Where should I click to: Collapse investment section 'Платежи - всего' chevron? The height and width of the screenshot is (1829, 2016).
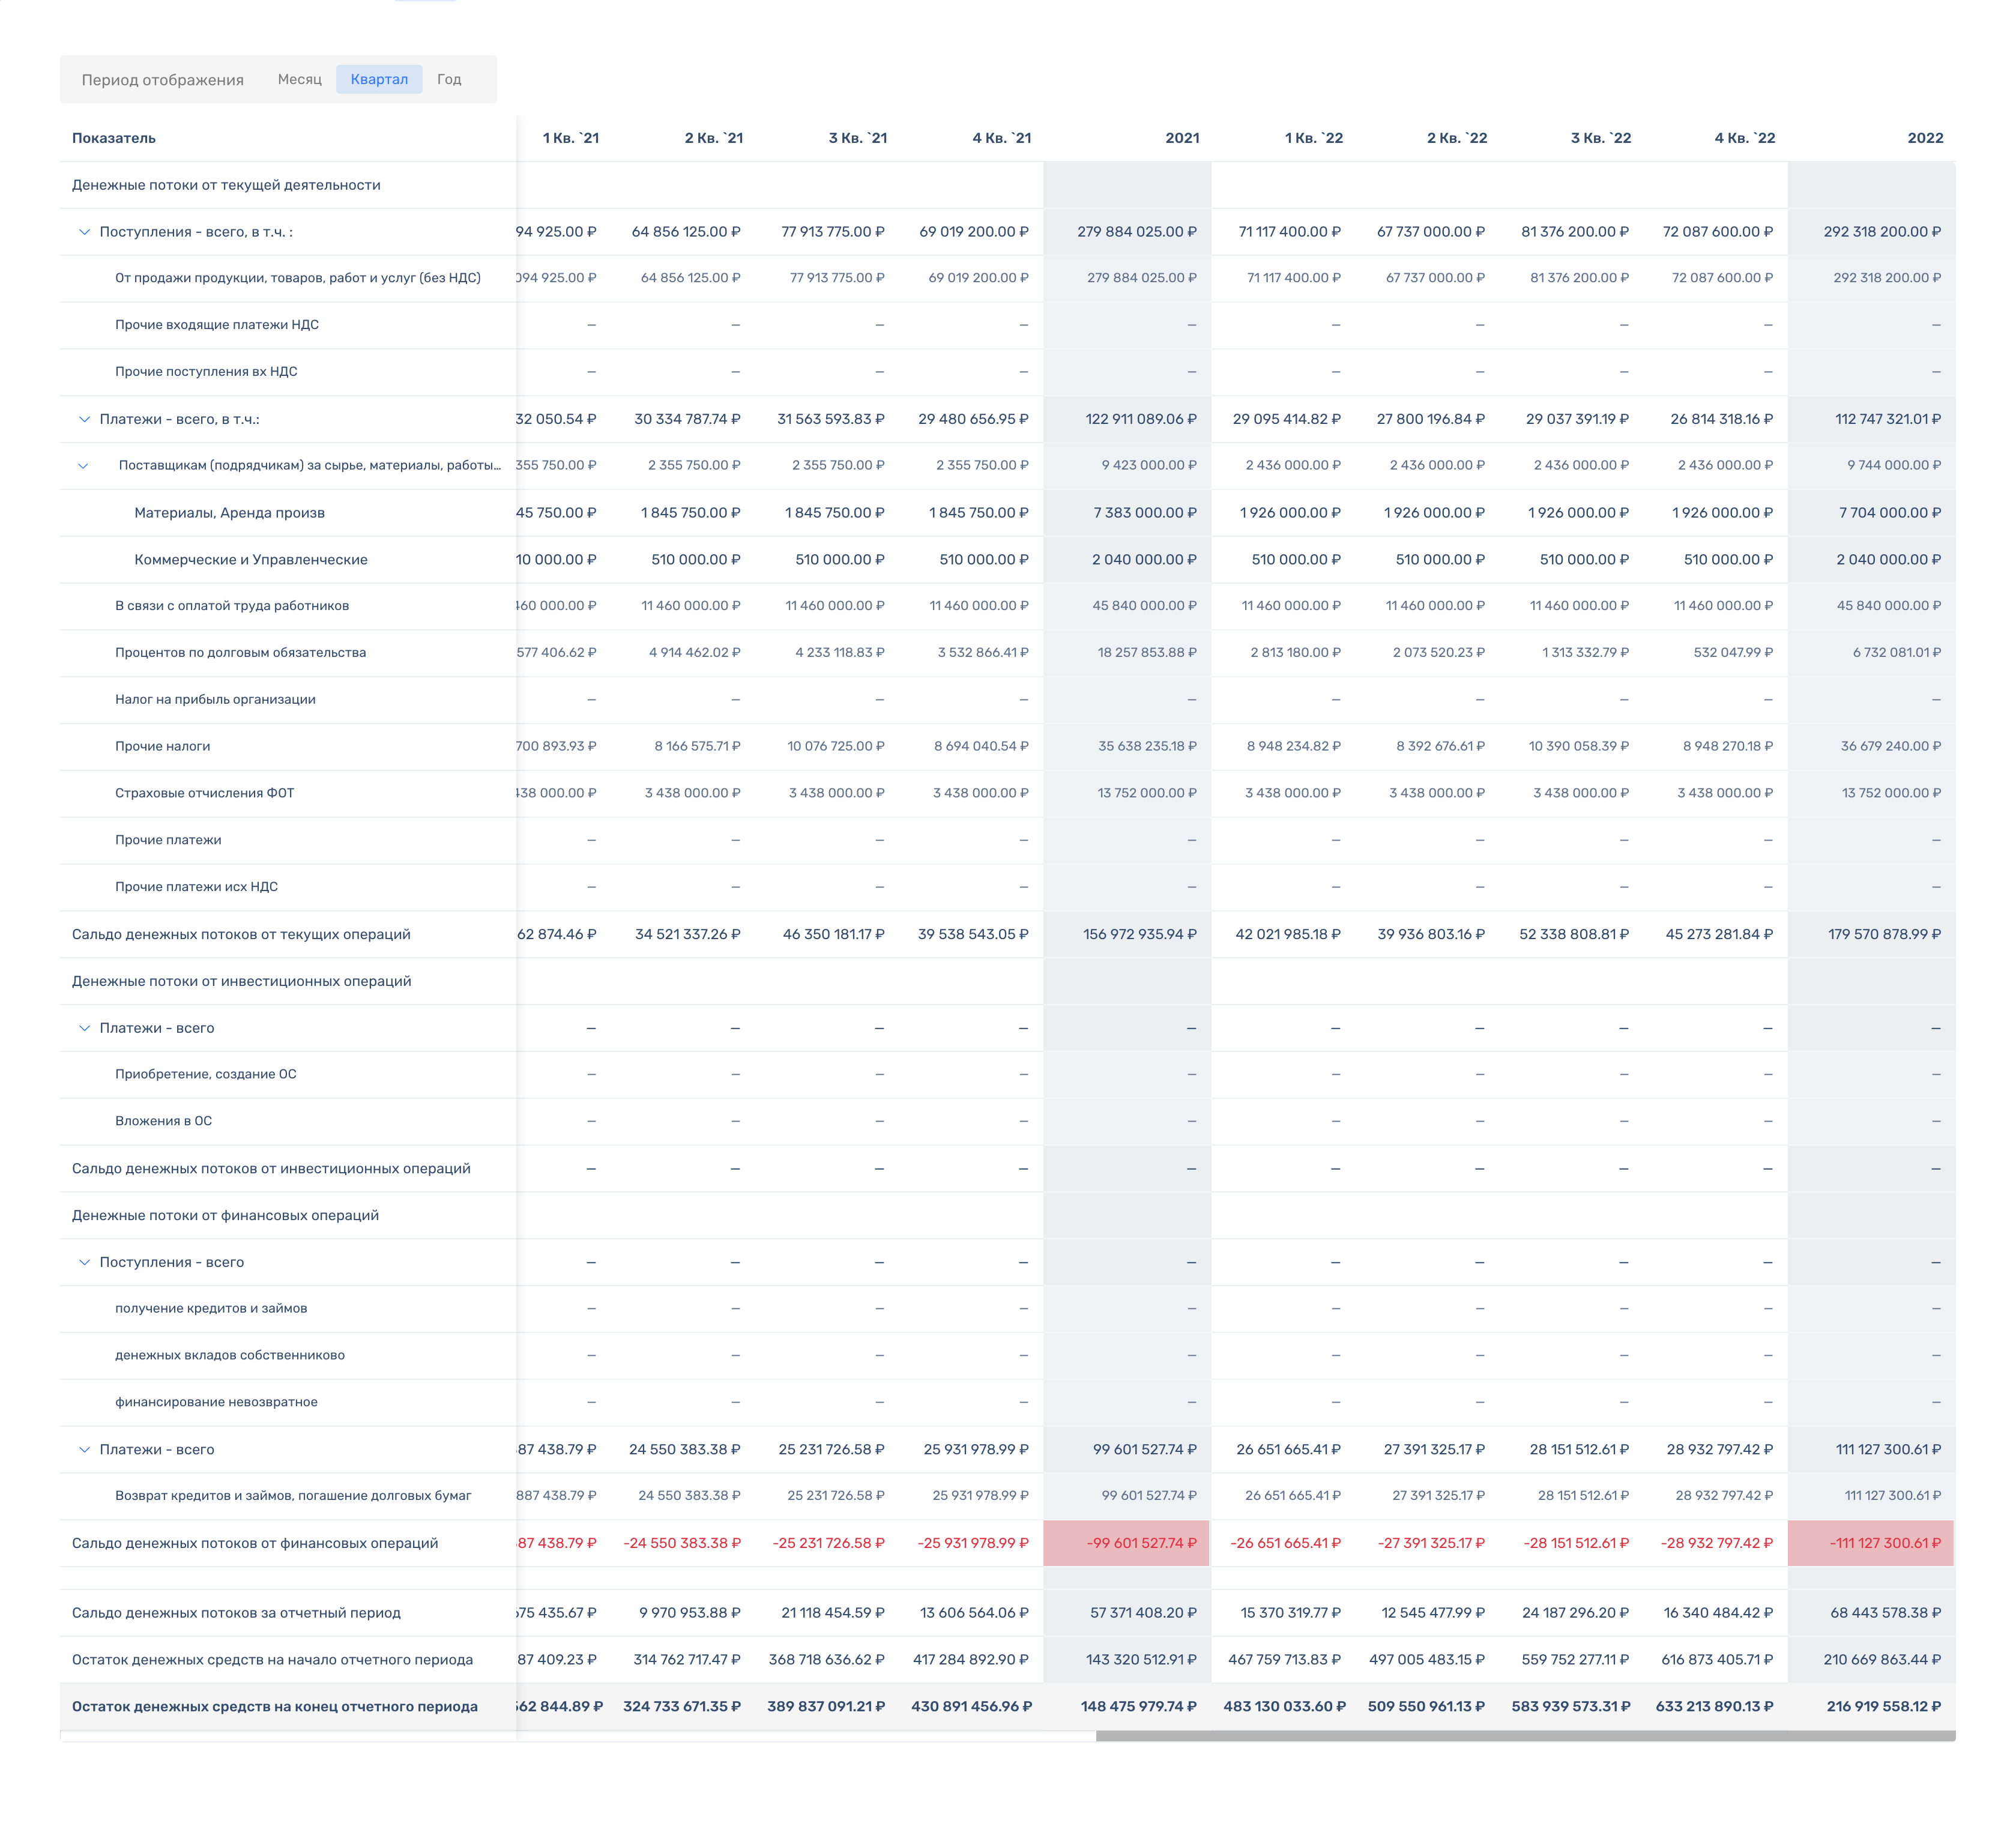click(84, 1028)
